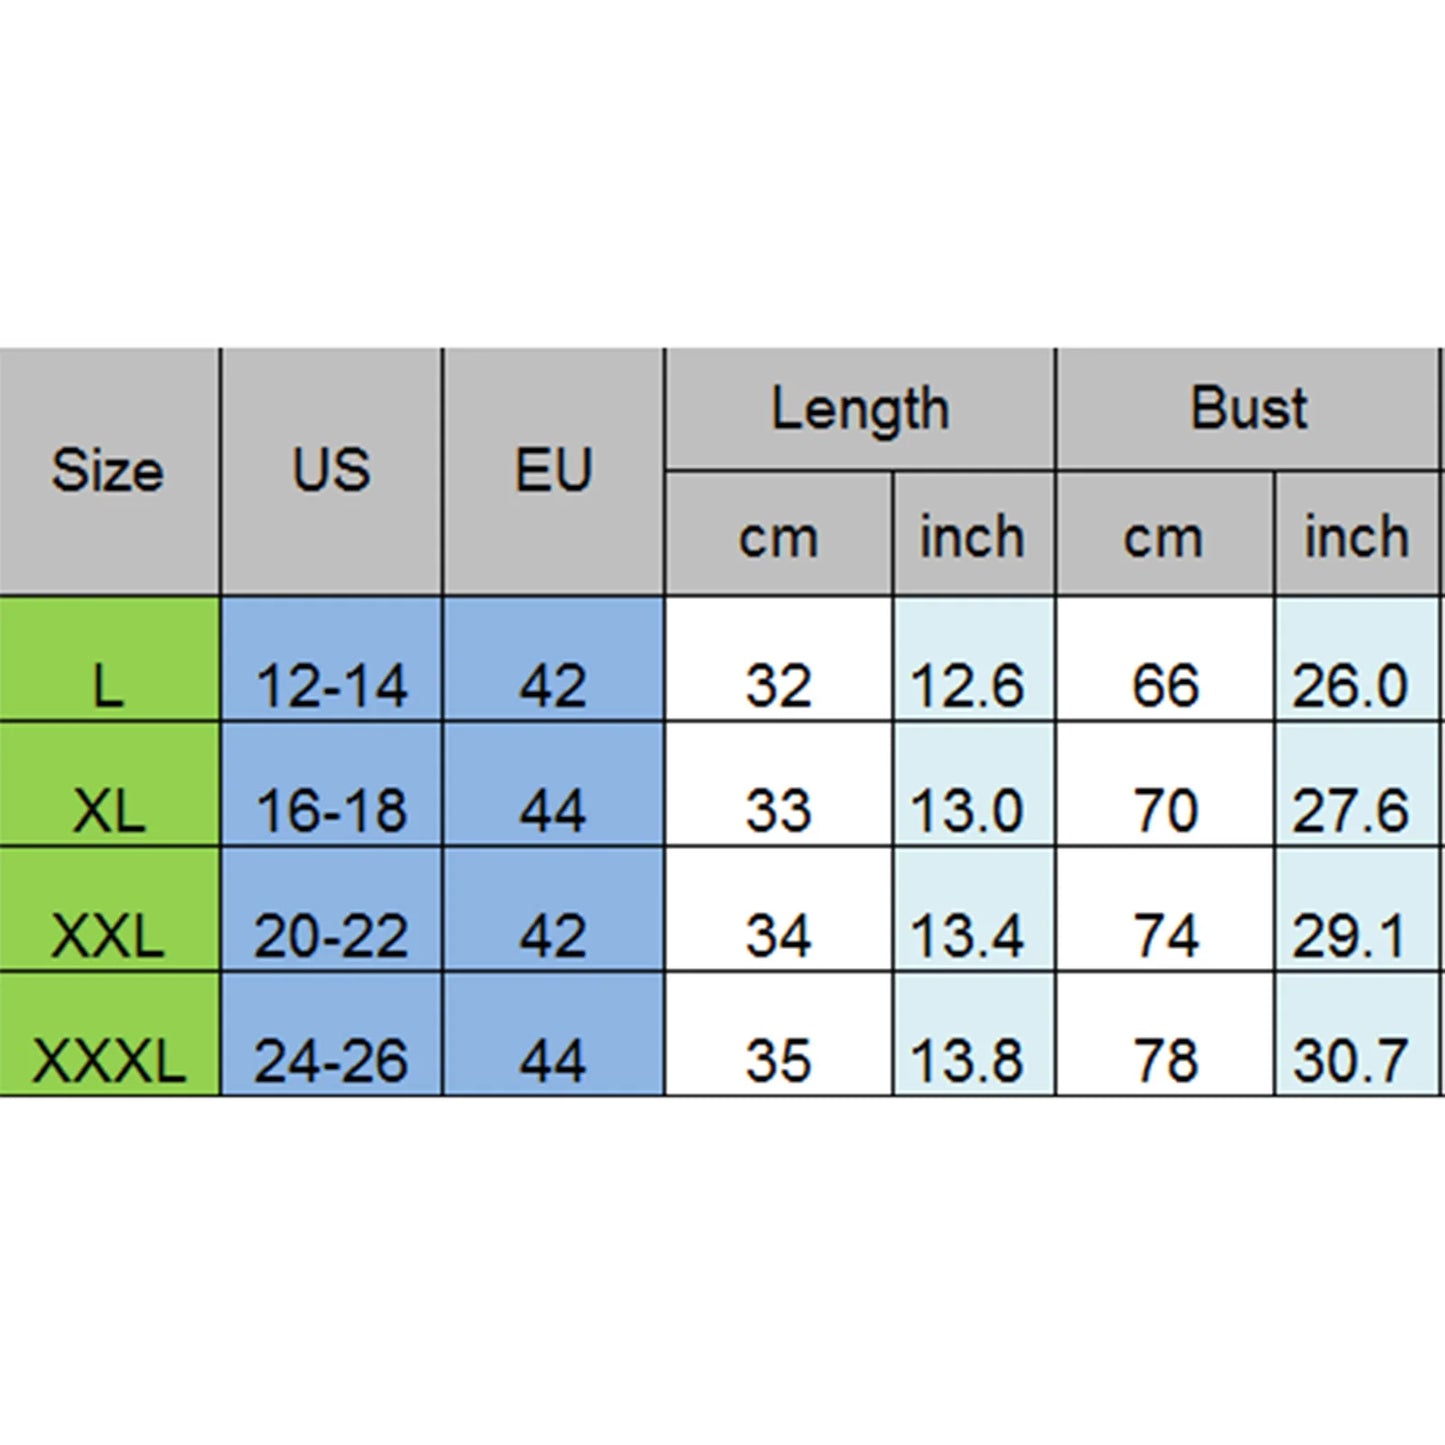Image resolution: width=1445 pixels, height=1445 pixels.
Task: Click the US column header
Action: click(x=331, y=470)
